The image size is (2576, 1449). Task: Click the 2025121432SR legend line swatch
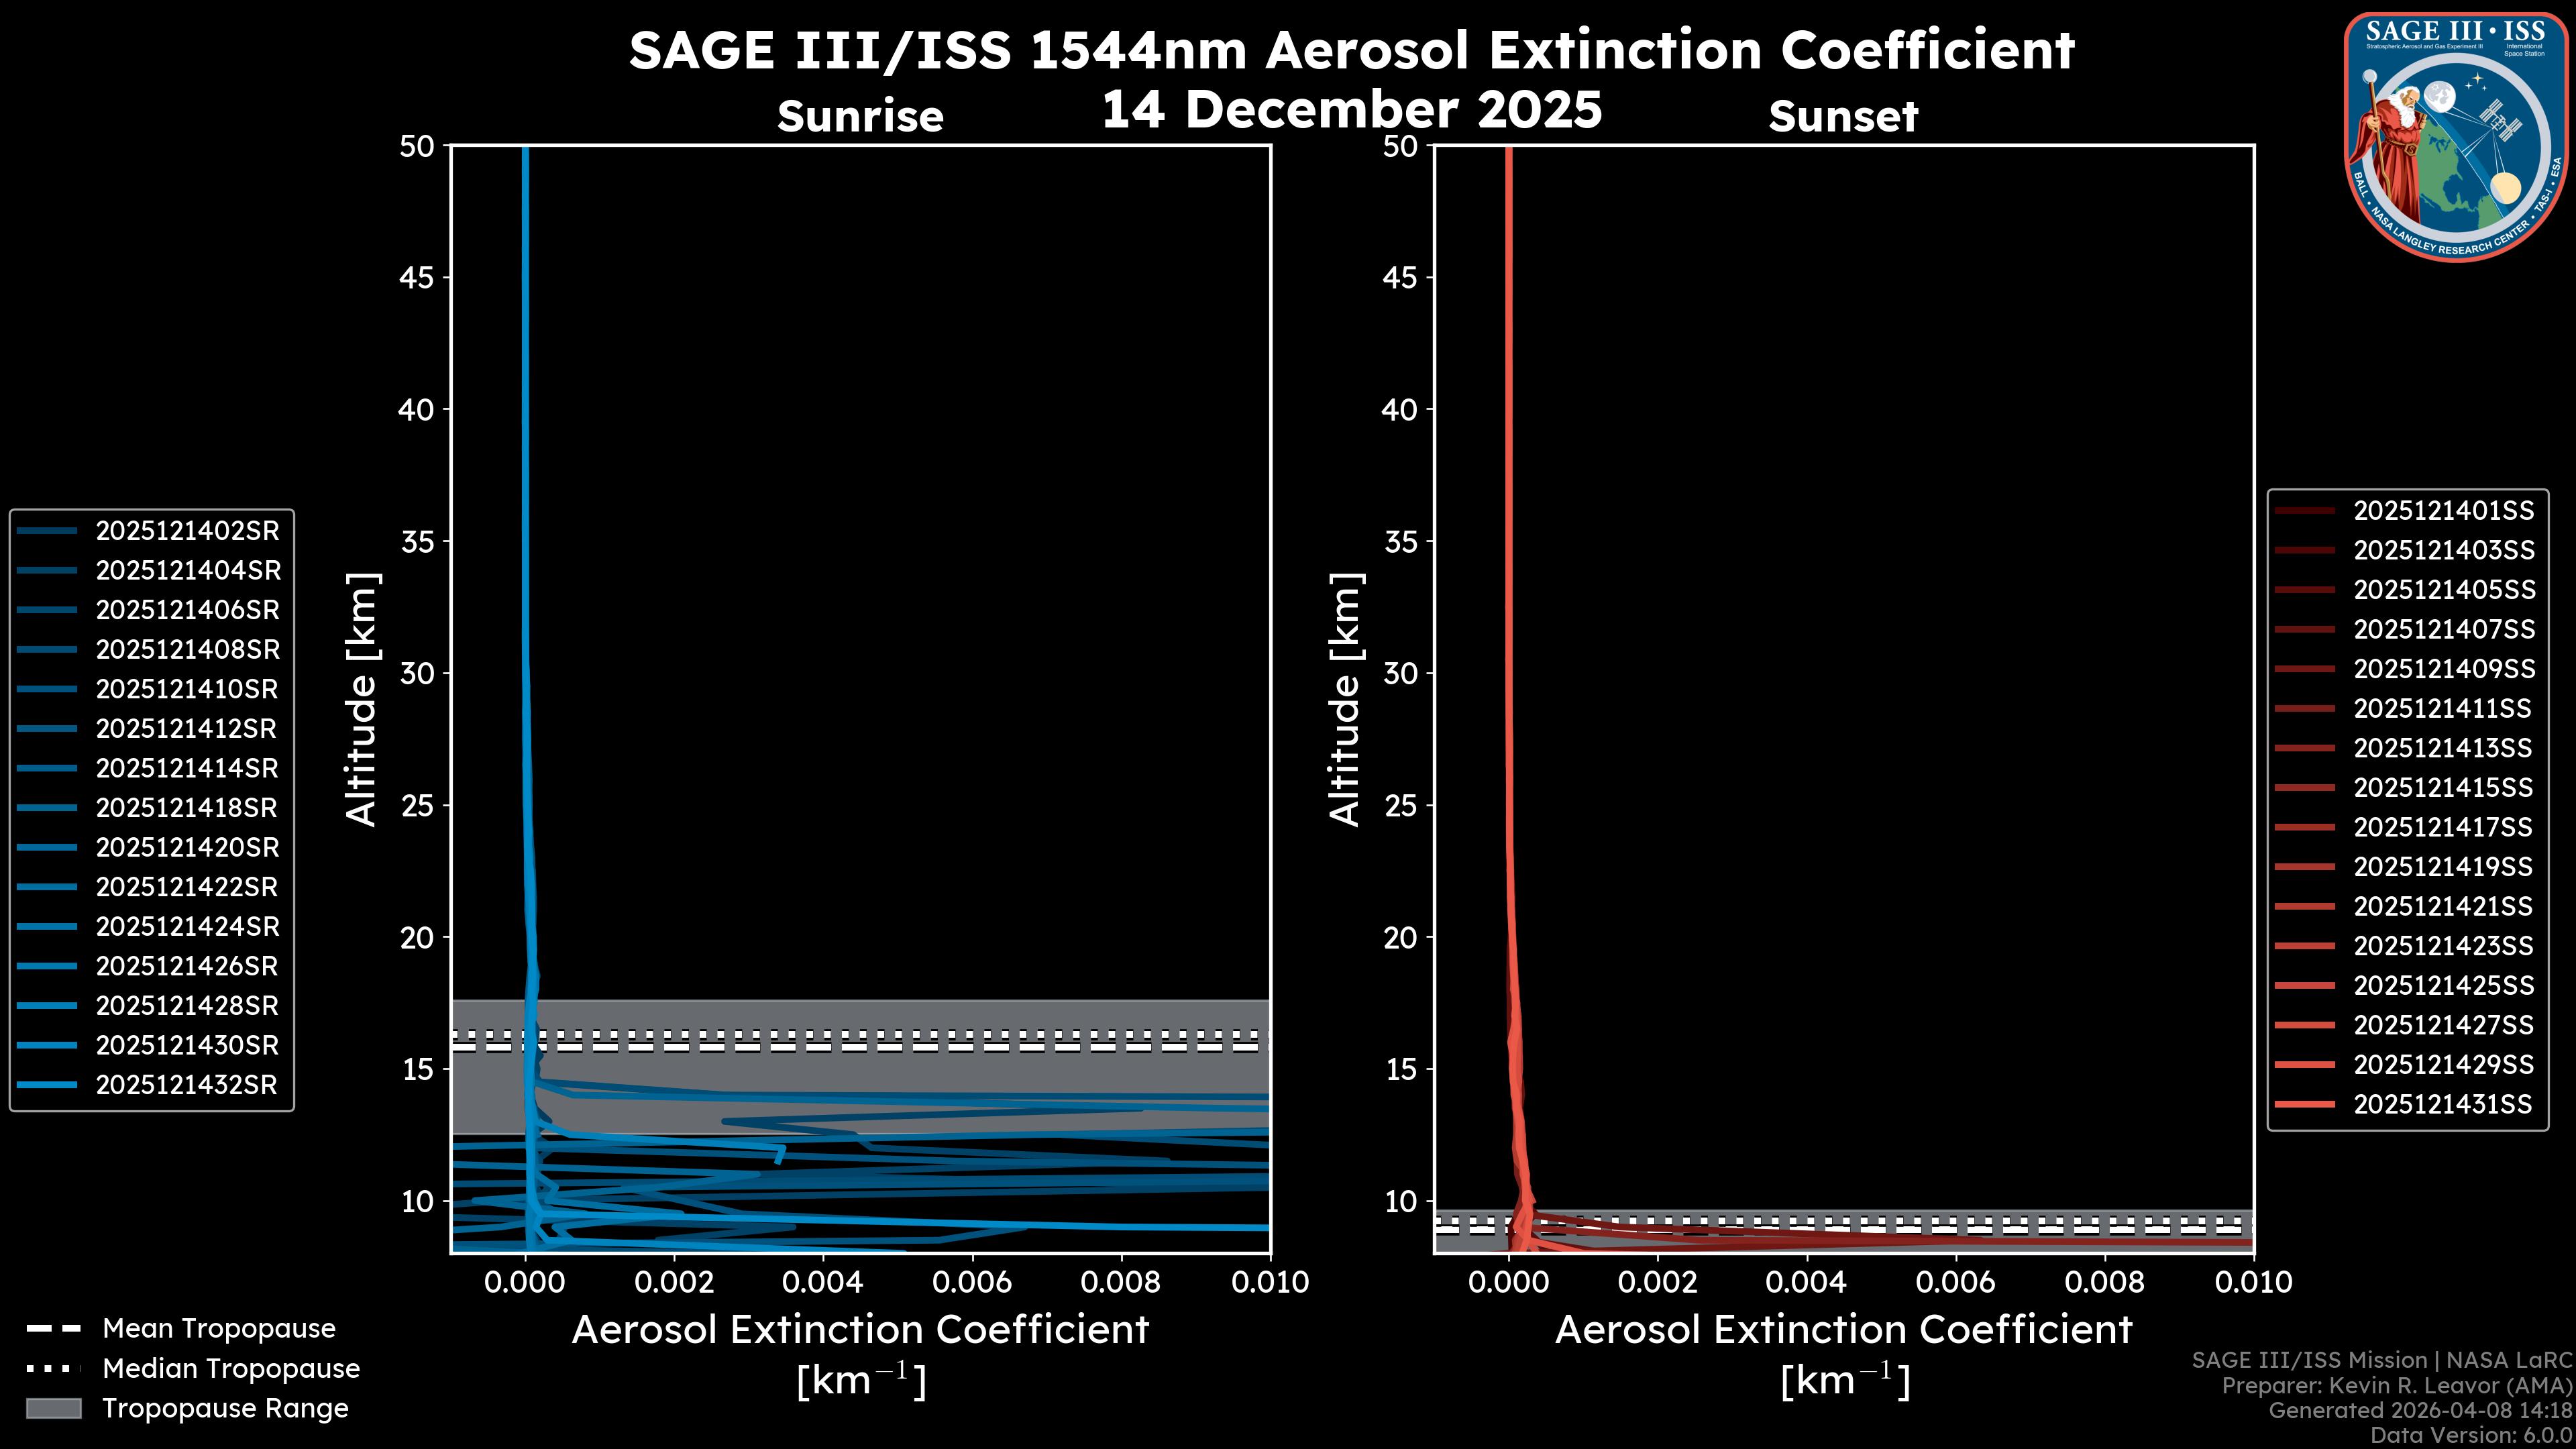click(47, 1084)
